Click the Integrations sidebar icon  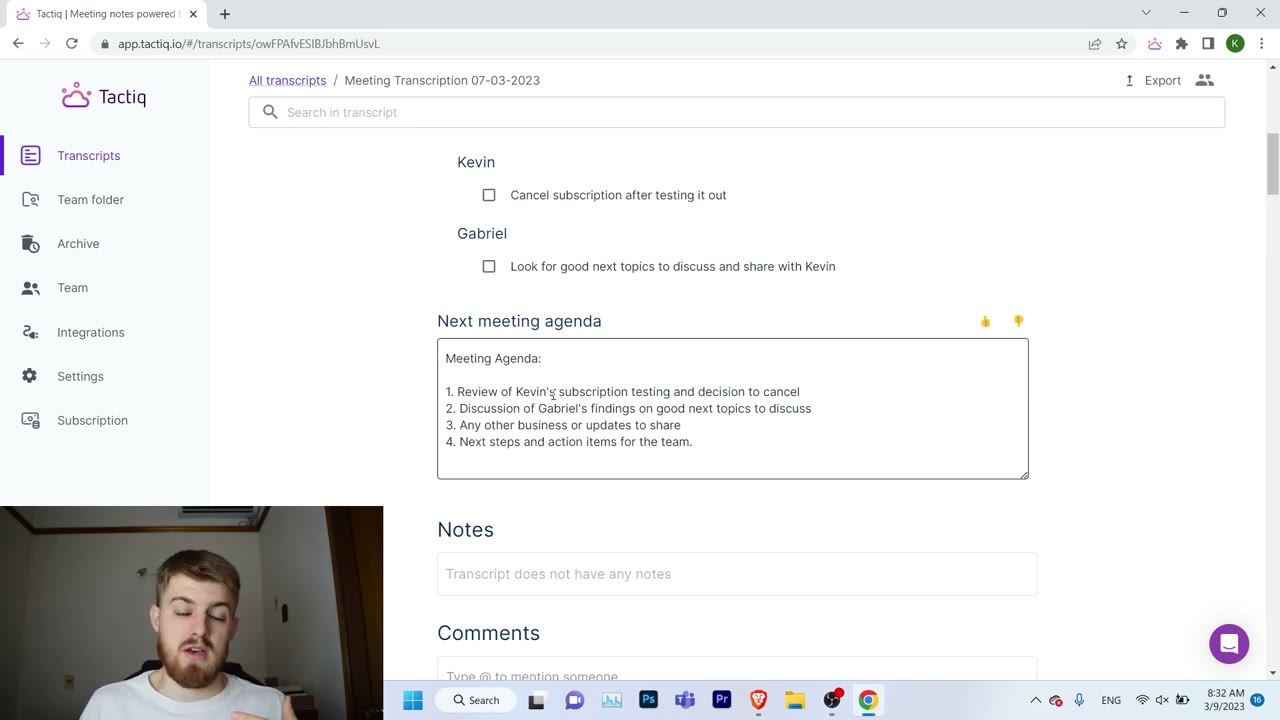click(x=30, y=332)
